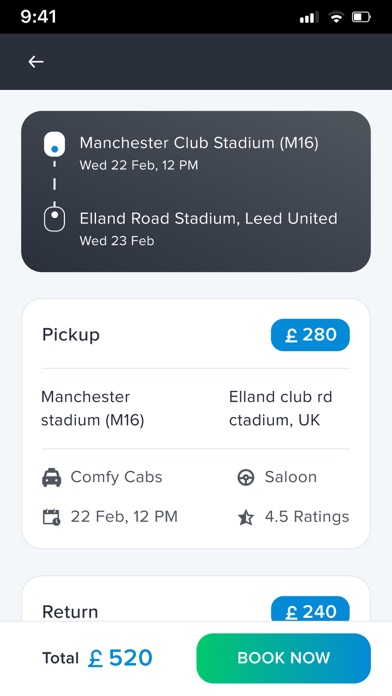Tap the half-star ratings icon
The width and height of the screenshot is (392, 696).
point(245,517)
